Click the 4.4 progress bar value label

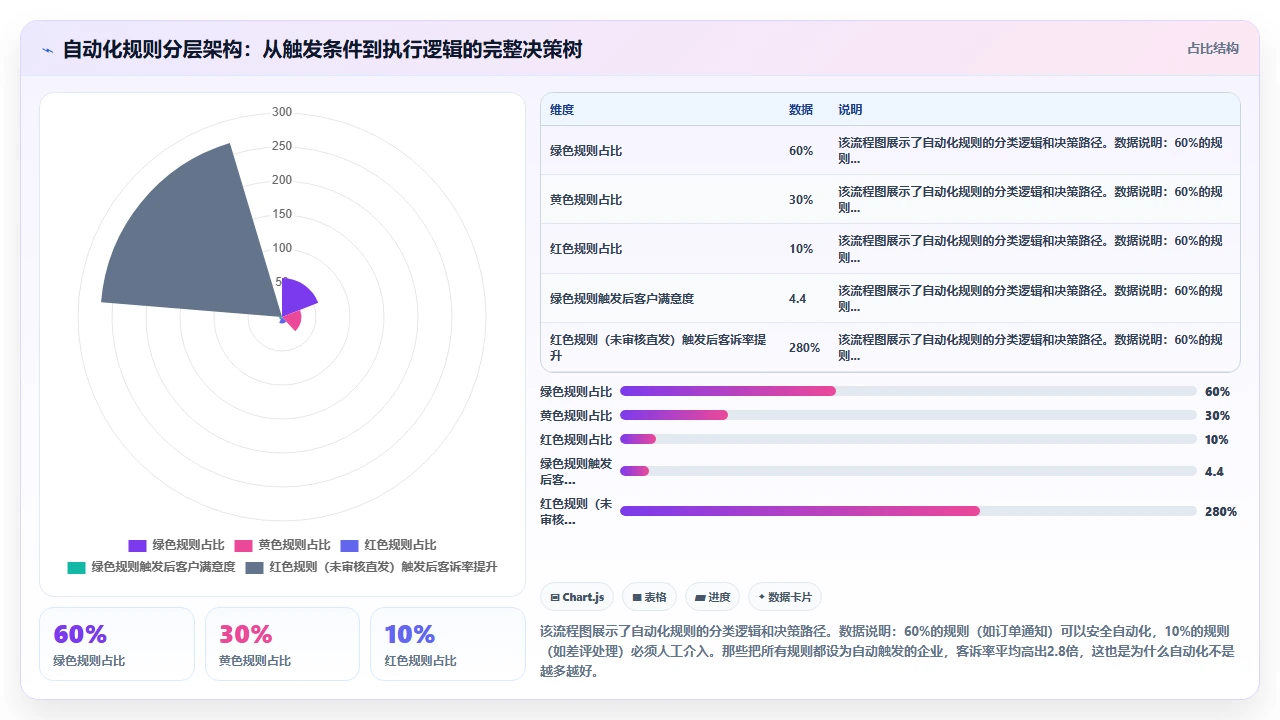1214,471
